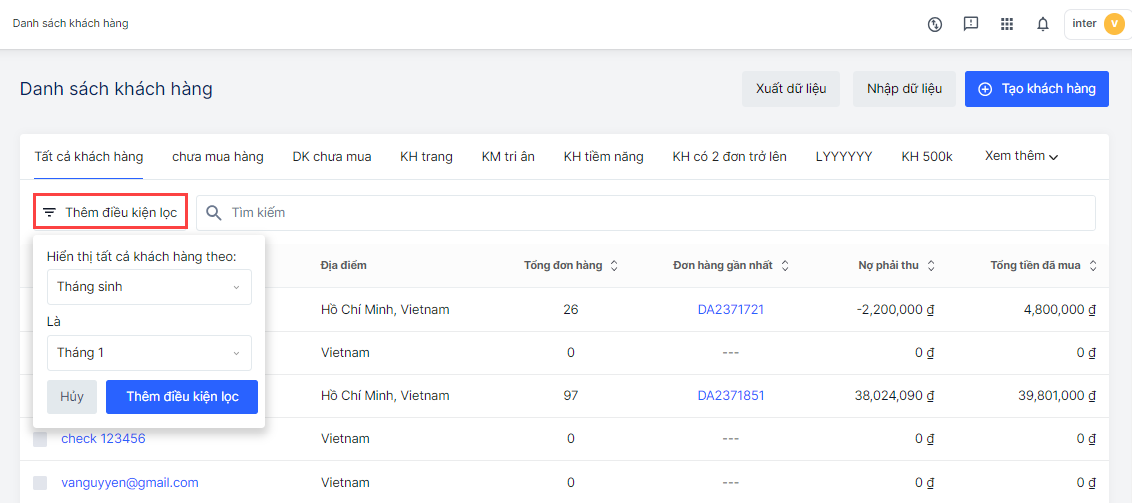Open the apps grid menu icon
The height and width of the screenshot is (503, 1132).
click(1007, 24)
